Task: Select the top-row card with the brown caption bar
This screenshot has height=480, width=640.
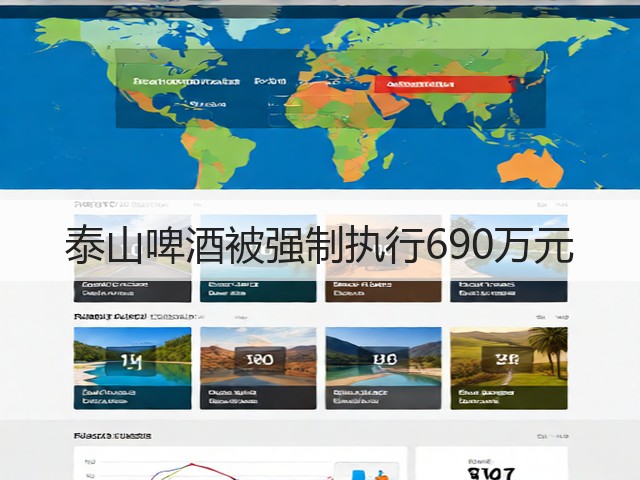Action: point(383,258)
